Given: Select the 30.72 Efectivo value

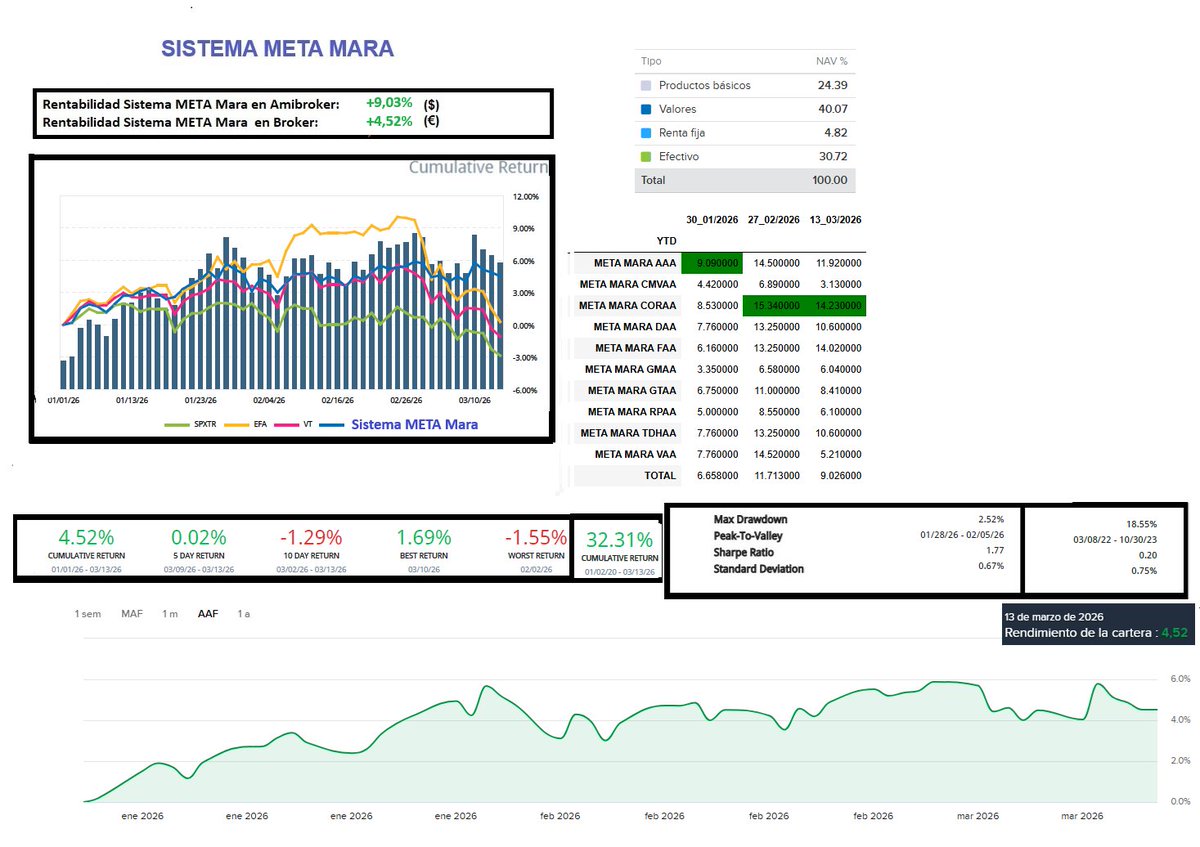Looking at the screenshot, I should tap(832, 157).
